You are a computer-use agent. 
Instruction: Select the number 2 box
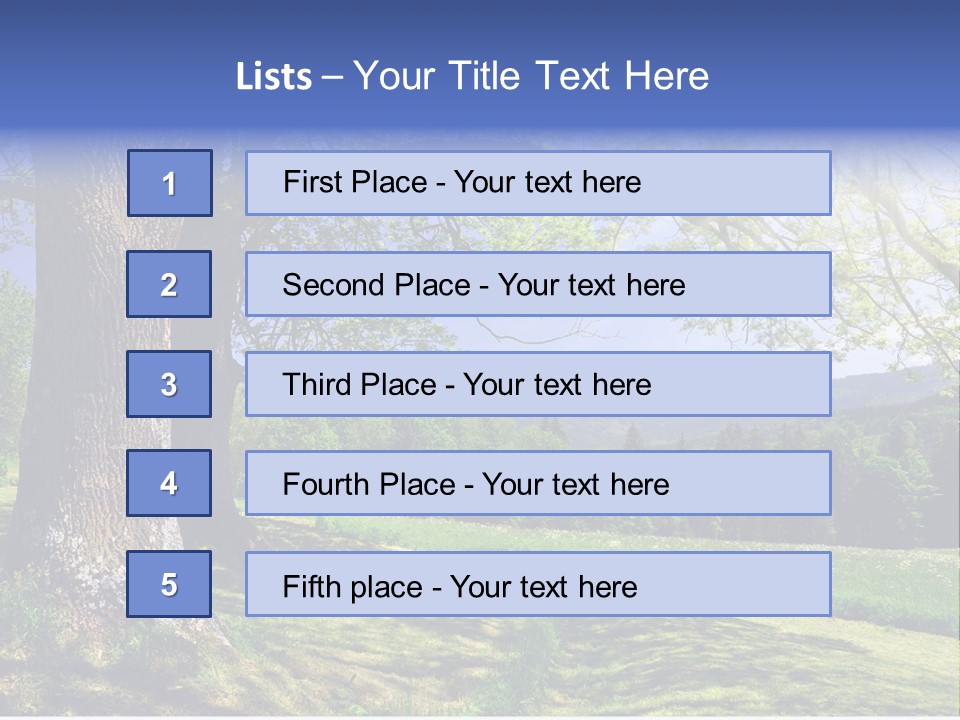pos(169,284)
